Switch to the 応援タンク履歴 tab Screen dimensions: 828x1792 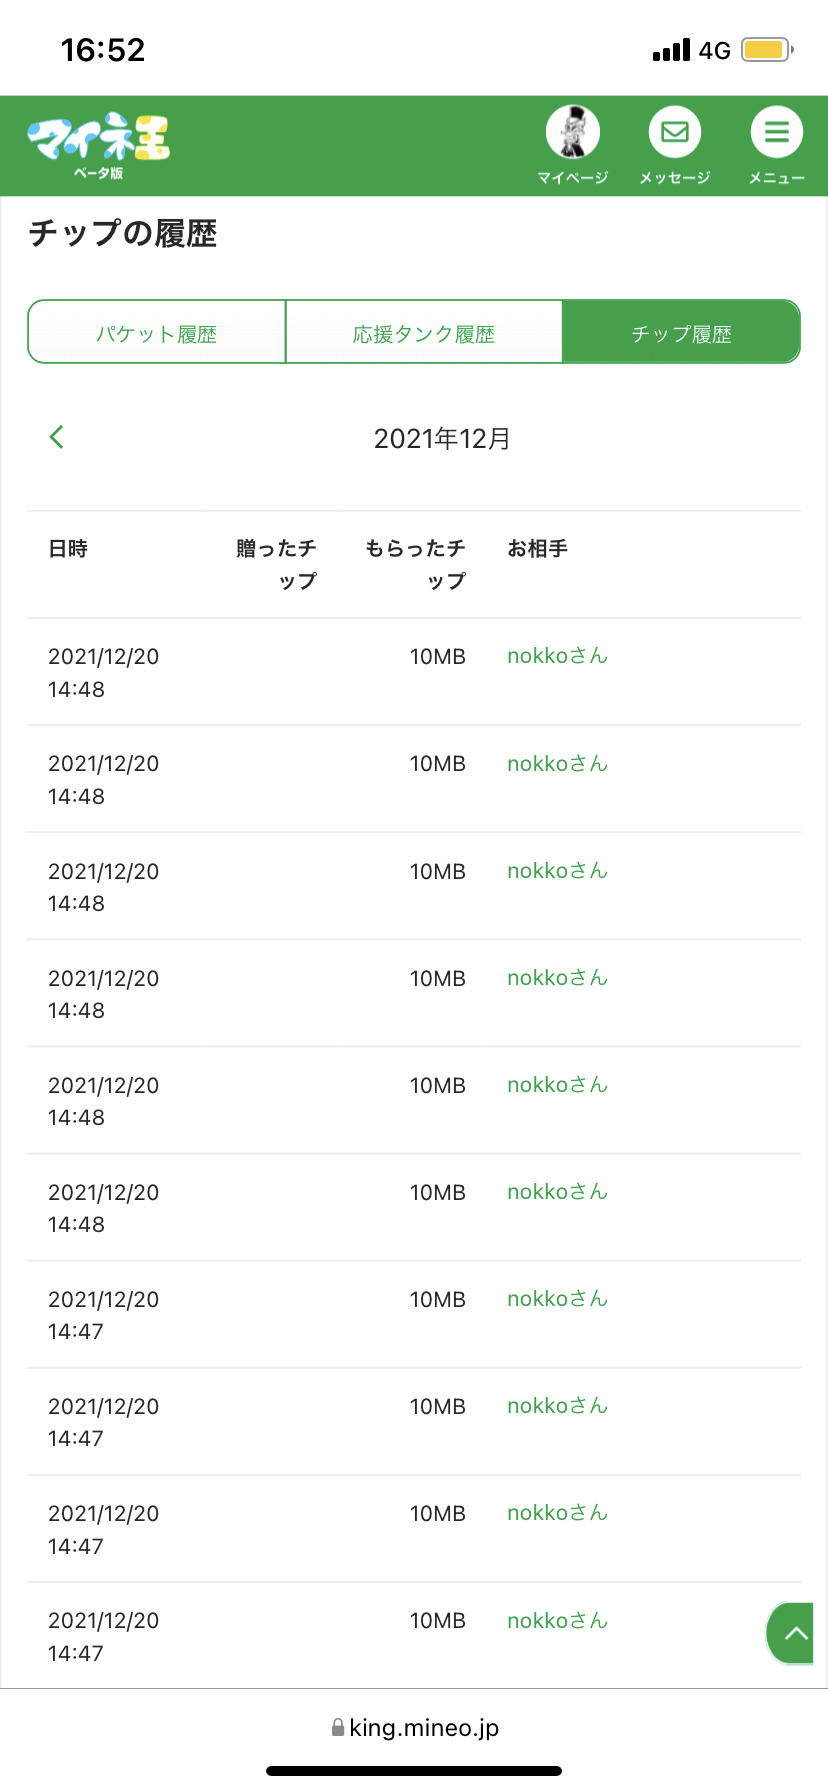(424, 333)
